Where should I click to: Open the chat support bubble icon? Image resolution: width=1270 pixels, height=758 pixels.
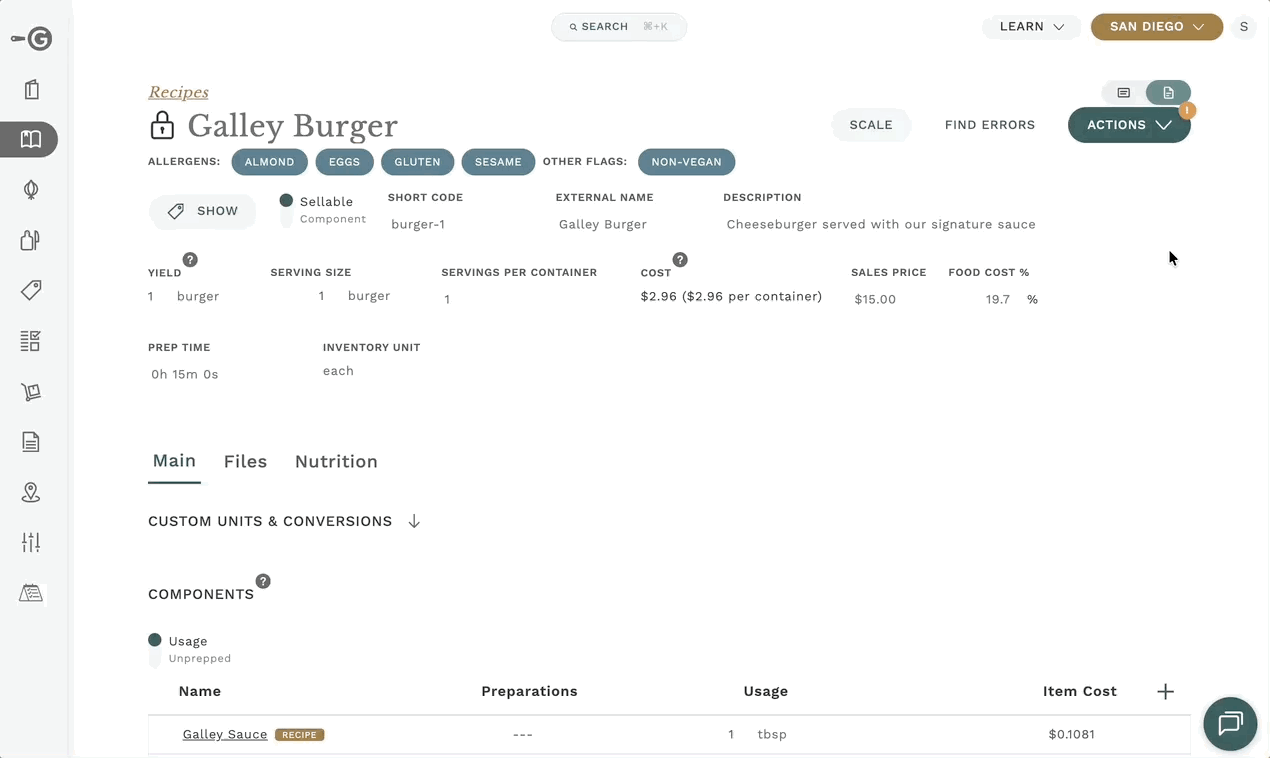click(x=1230, y=723)
